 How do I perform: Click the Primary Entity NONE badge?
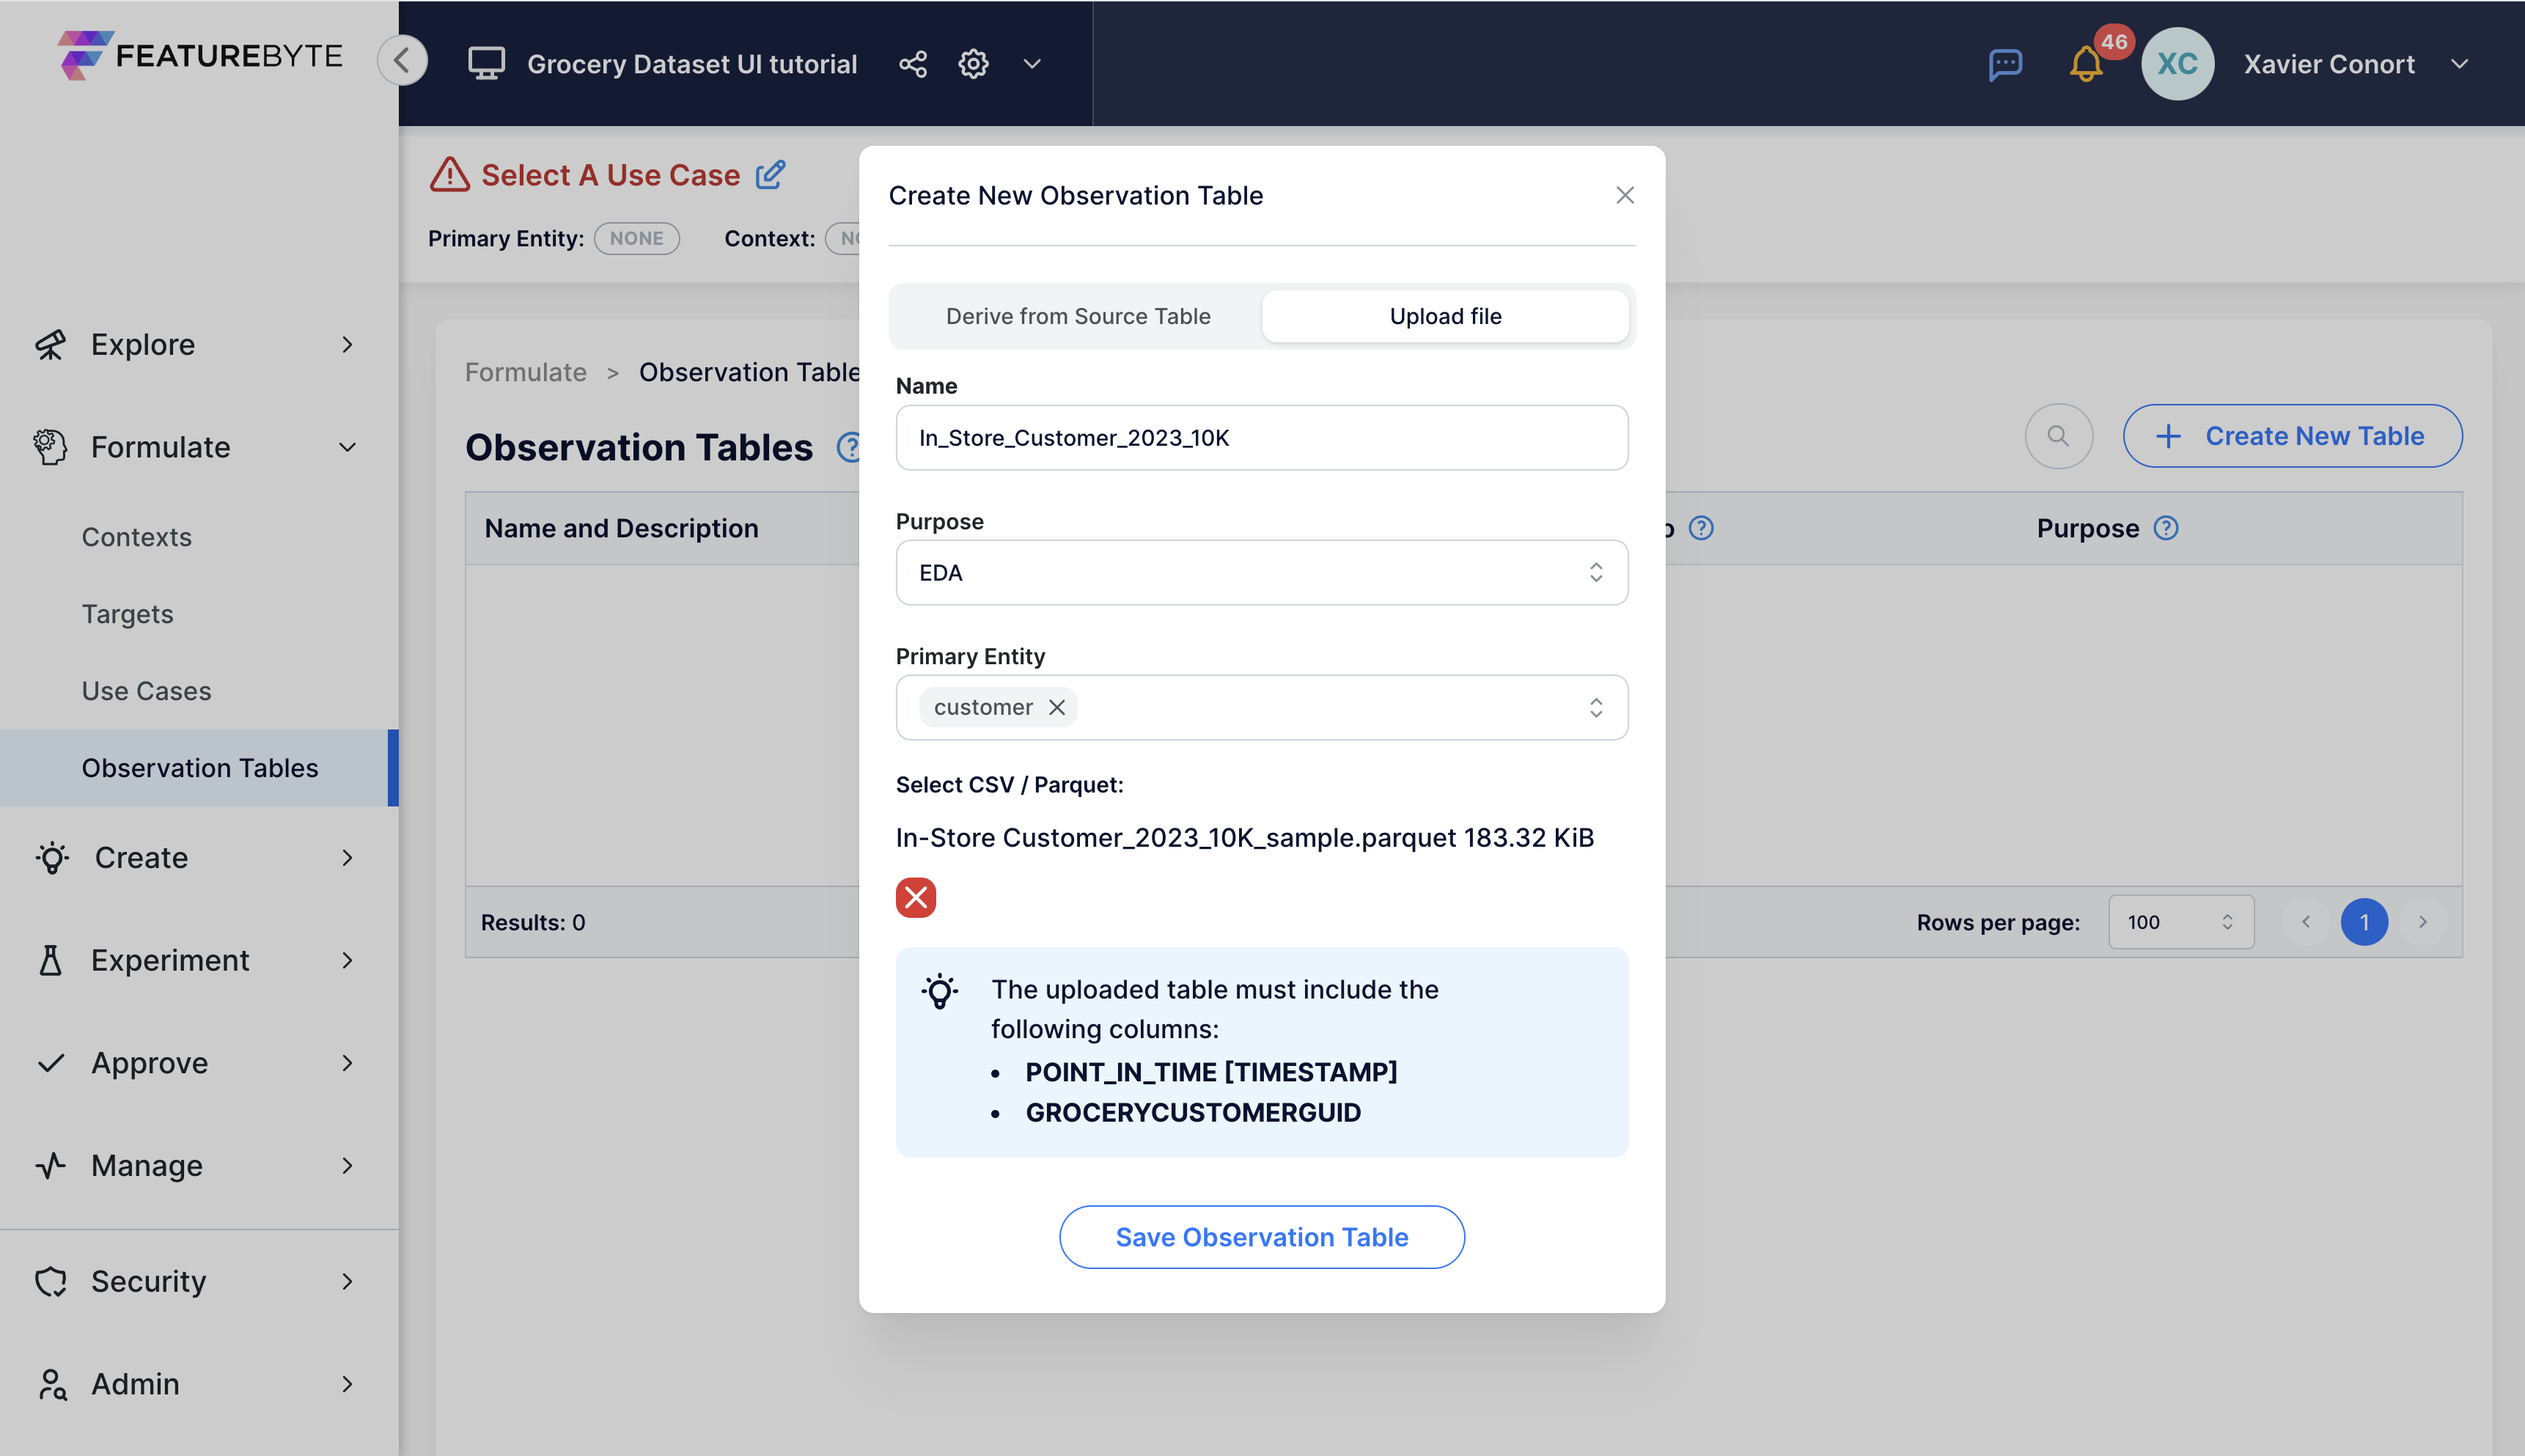click(637, 238)
